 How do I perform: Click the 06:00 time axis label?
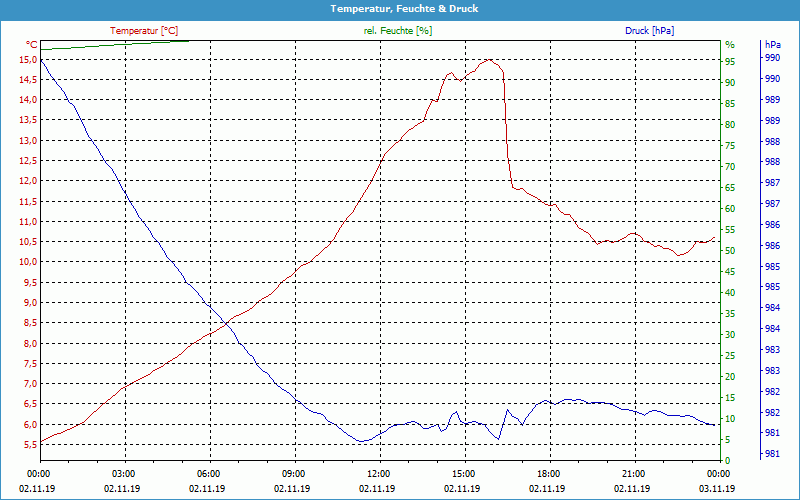209,473
